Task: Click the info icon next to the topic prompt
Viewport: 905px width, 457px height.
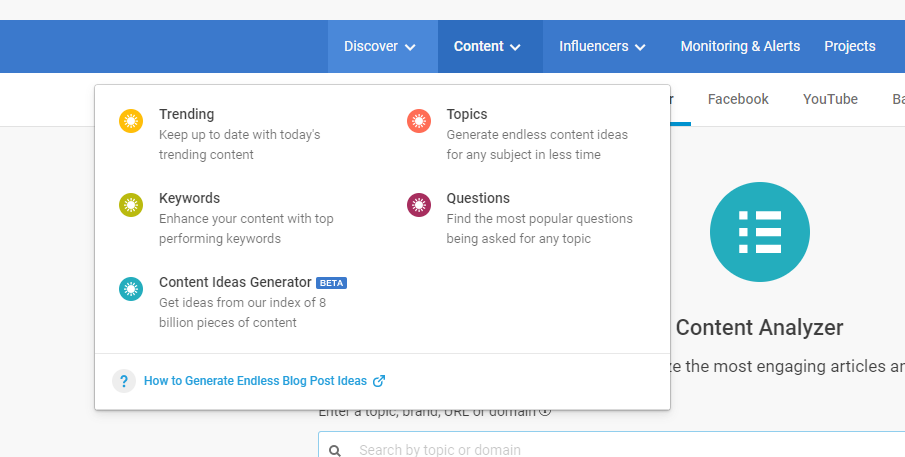Action: coord(545,411)
